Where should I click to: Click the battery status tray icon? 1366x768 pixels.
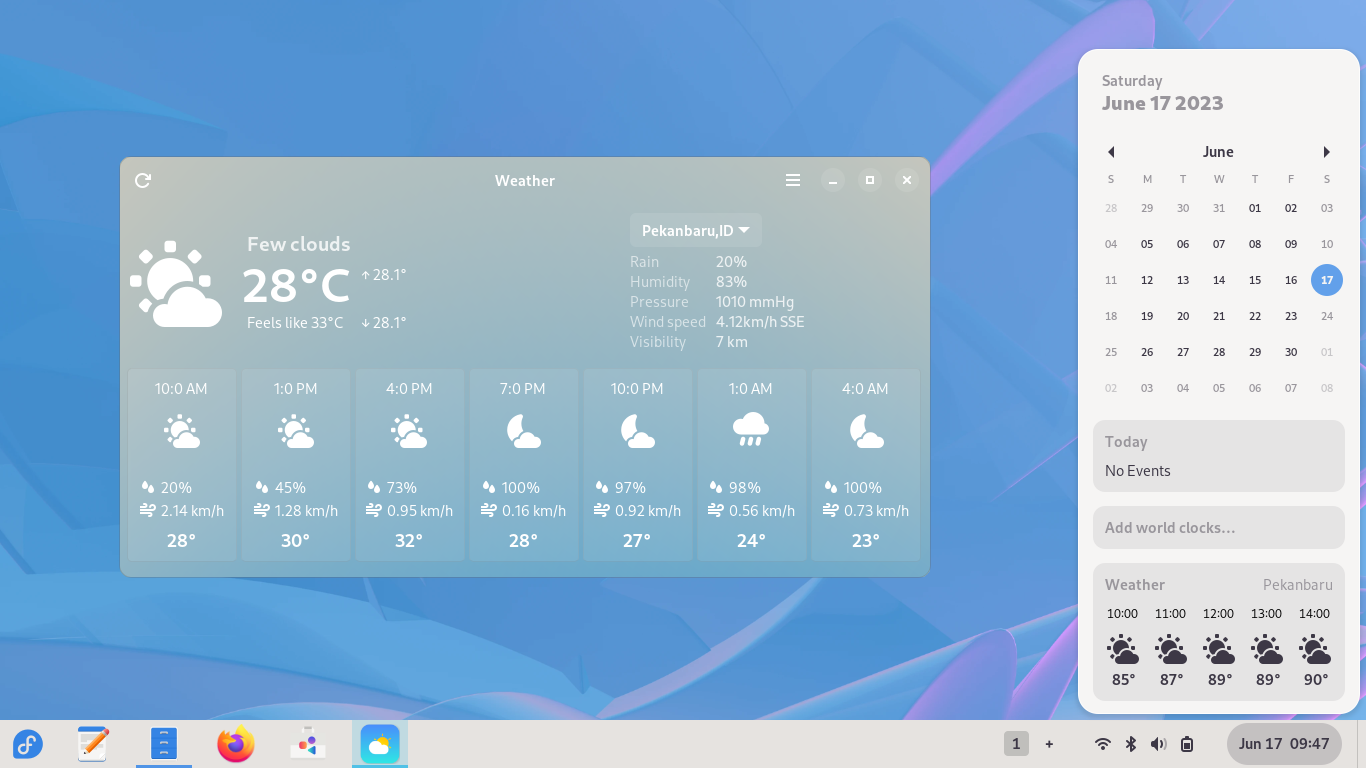[1187, 744]
